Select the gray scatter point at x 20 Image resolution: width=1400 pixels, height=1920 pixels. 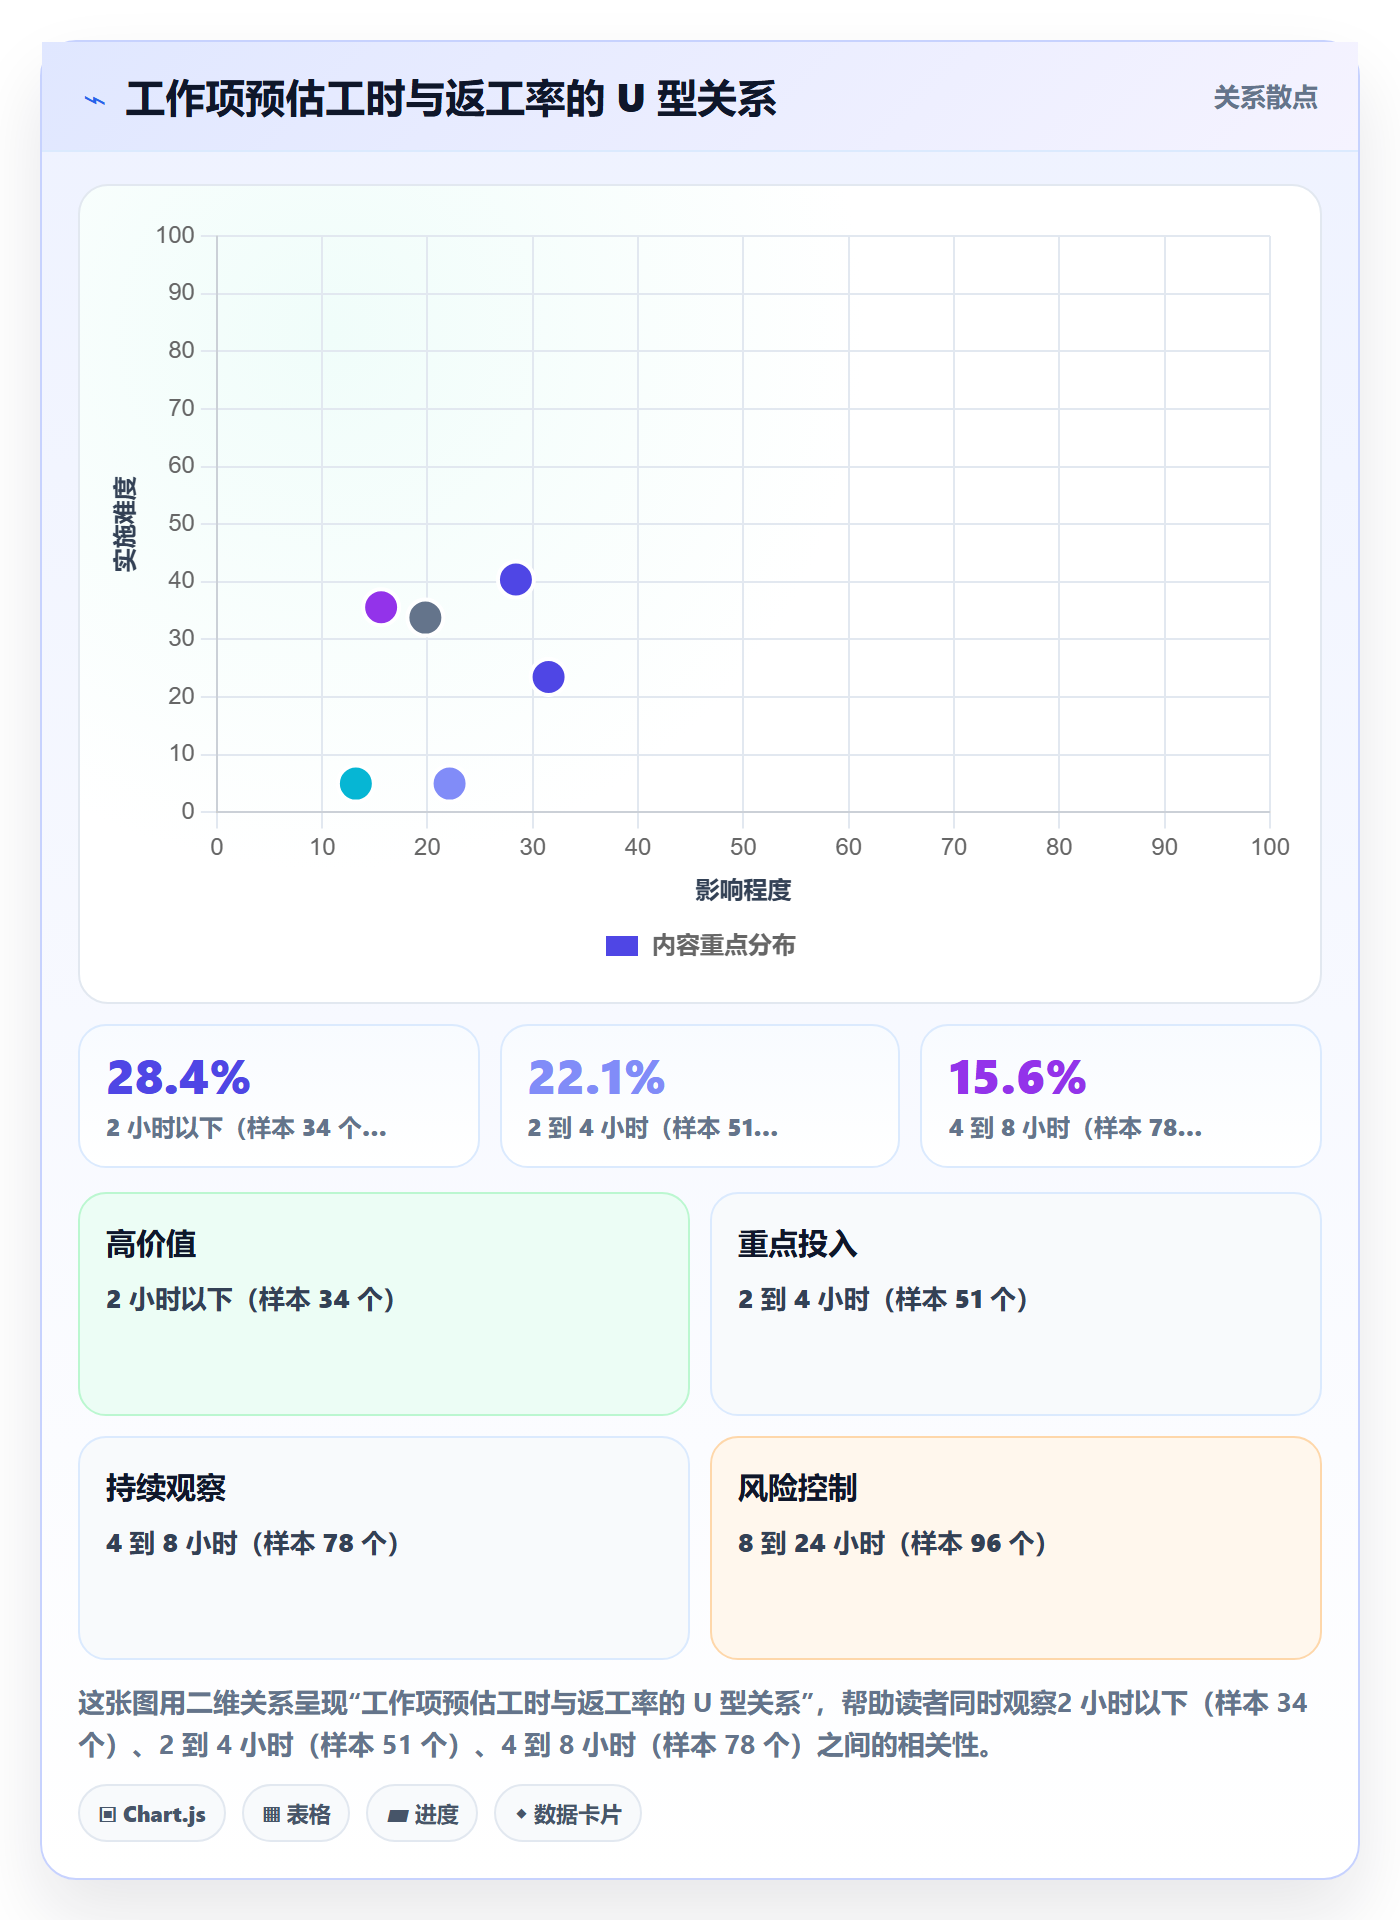(425, 618)
